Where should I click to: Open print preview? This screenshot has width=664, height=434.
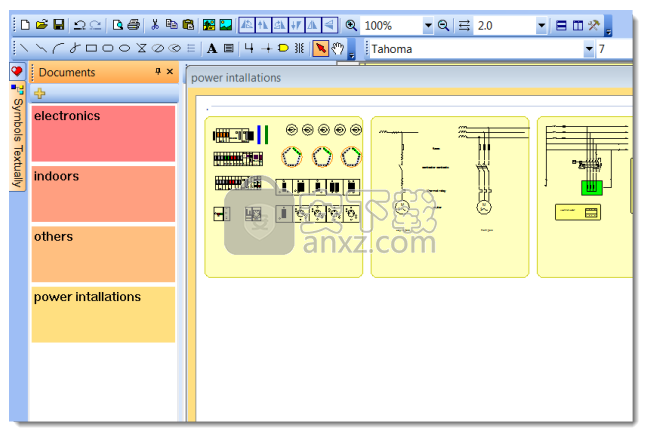(117, 25)
